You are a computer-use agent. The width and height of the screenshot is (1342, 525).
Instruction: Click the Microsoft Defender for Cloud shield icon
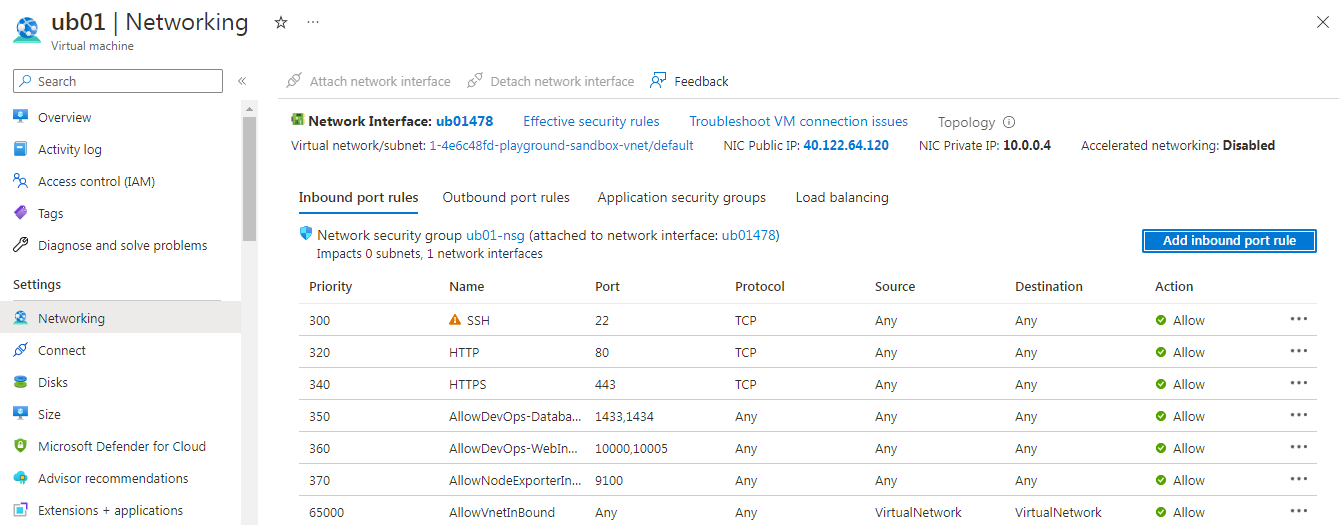pyautogui.click(x=20, y=446)
